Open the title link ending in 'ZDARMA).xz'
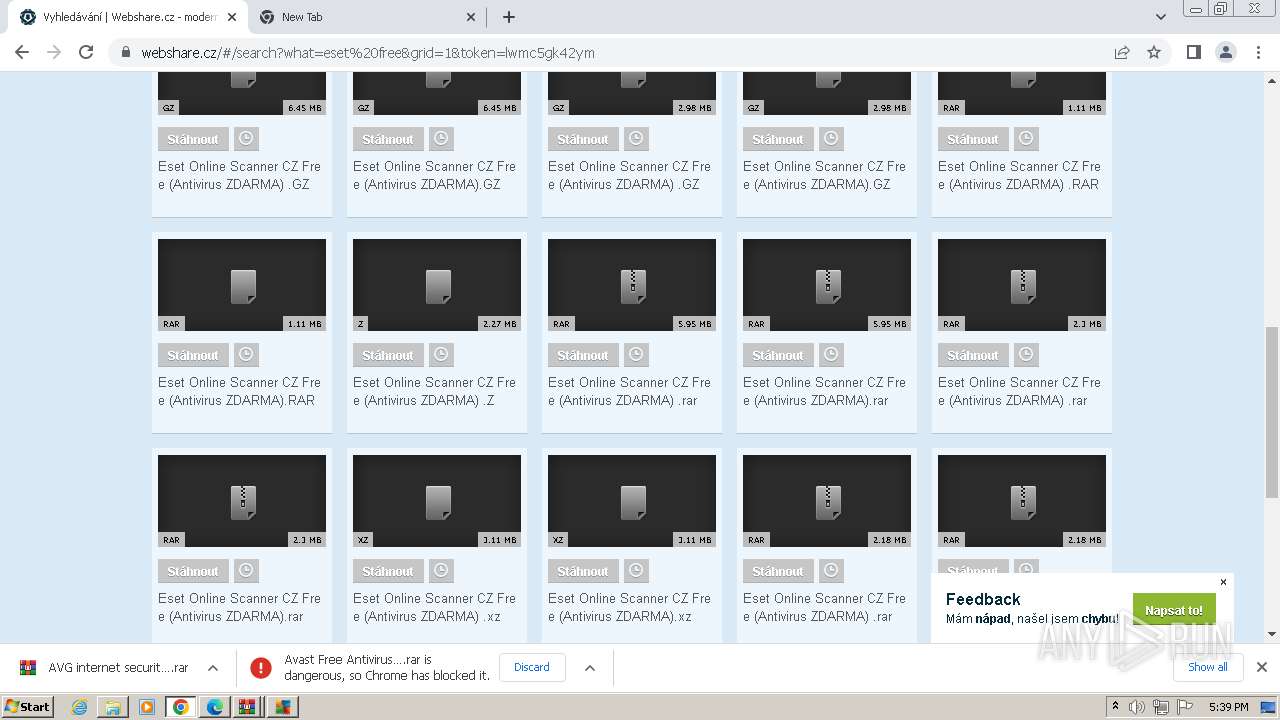 [x=629, y=607]
